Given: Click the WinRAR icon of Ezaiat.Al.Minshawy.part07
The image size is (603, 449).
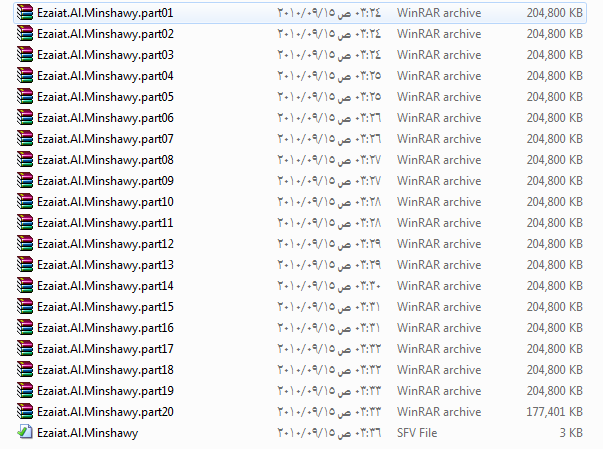Looking at the screenshot, I should 25,139.
